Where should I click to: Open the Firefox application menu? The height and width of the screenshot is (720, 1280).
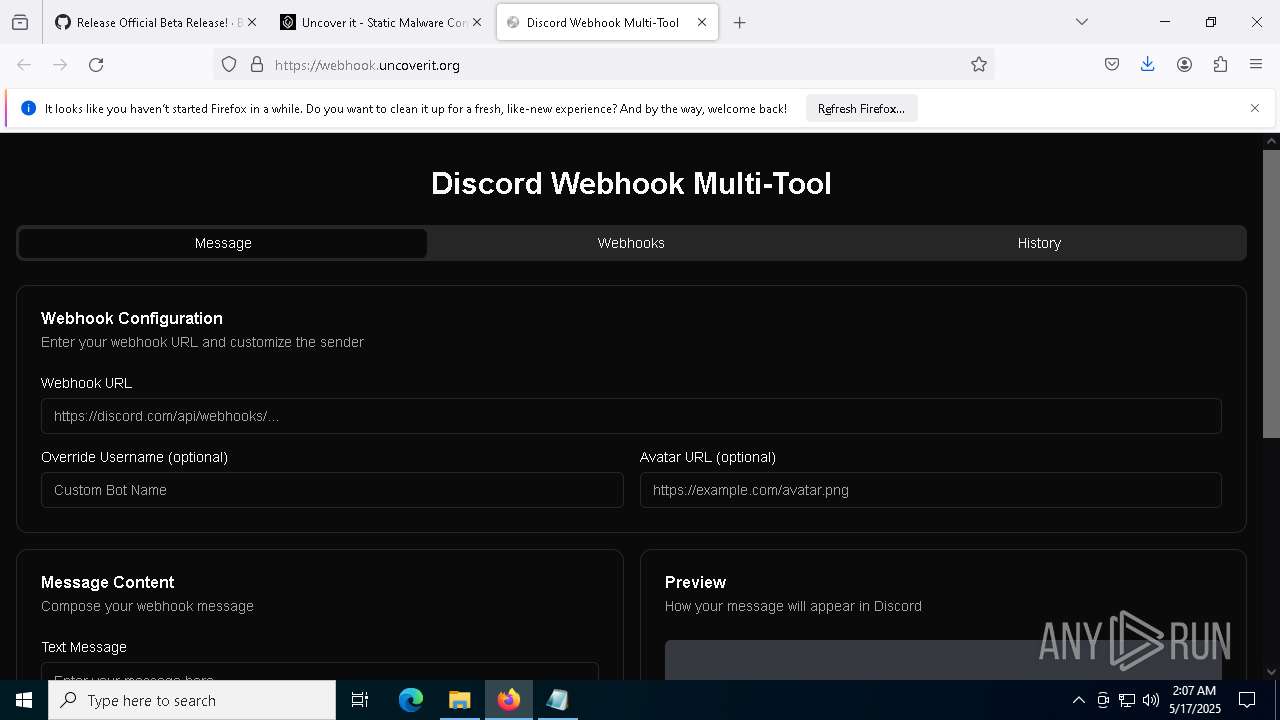[x=1256, y=65]
